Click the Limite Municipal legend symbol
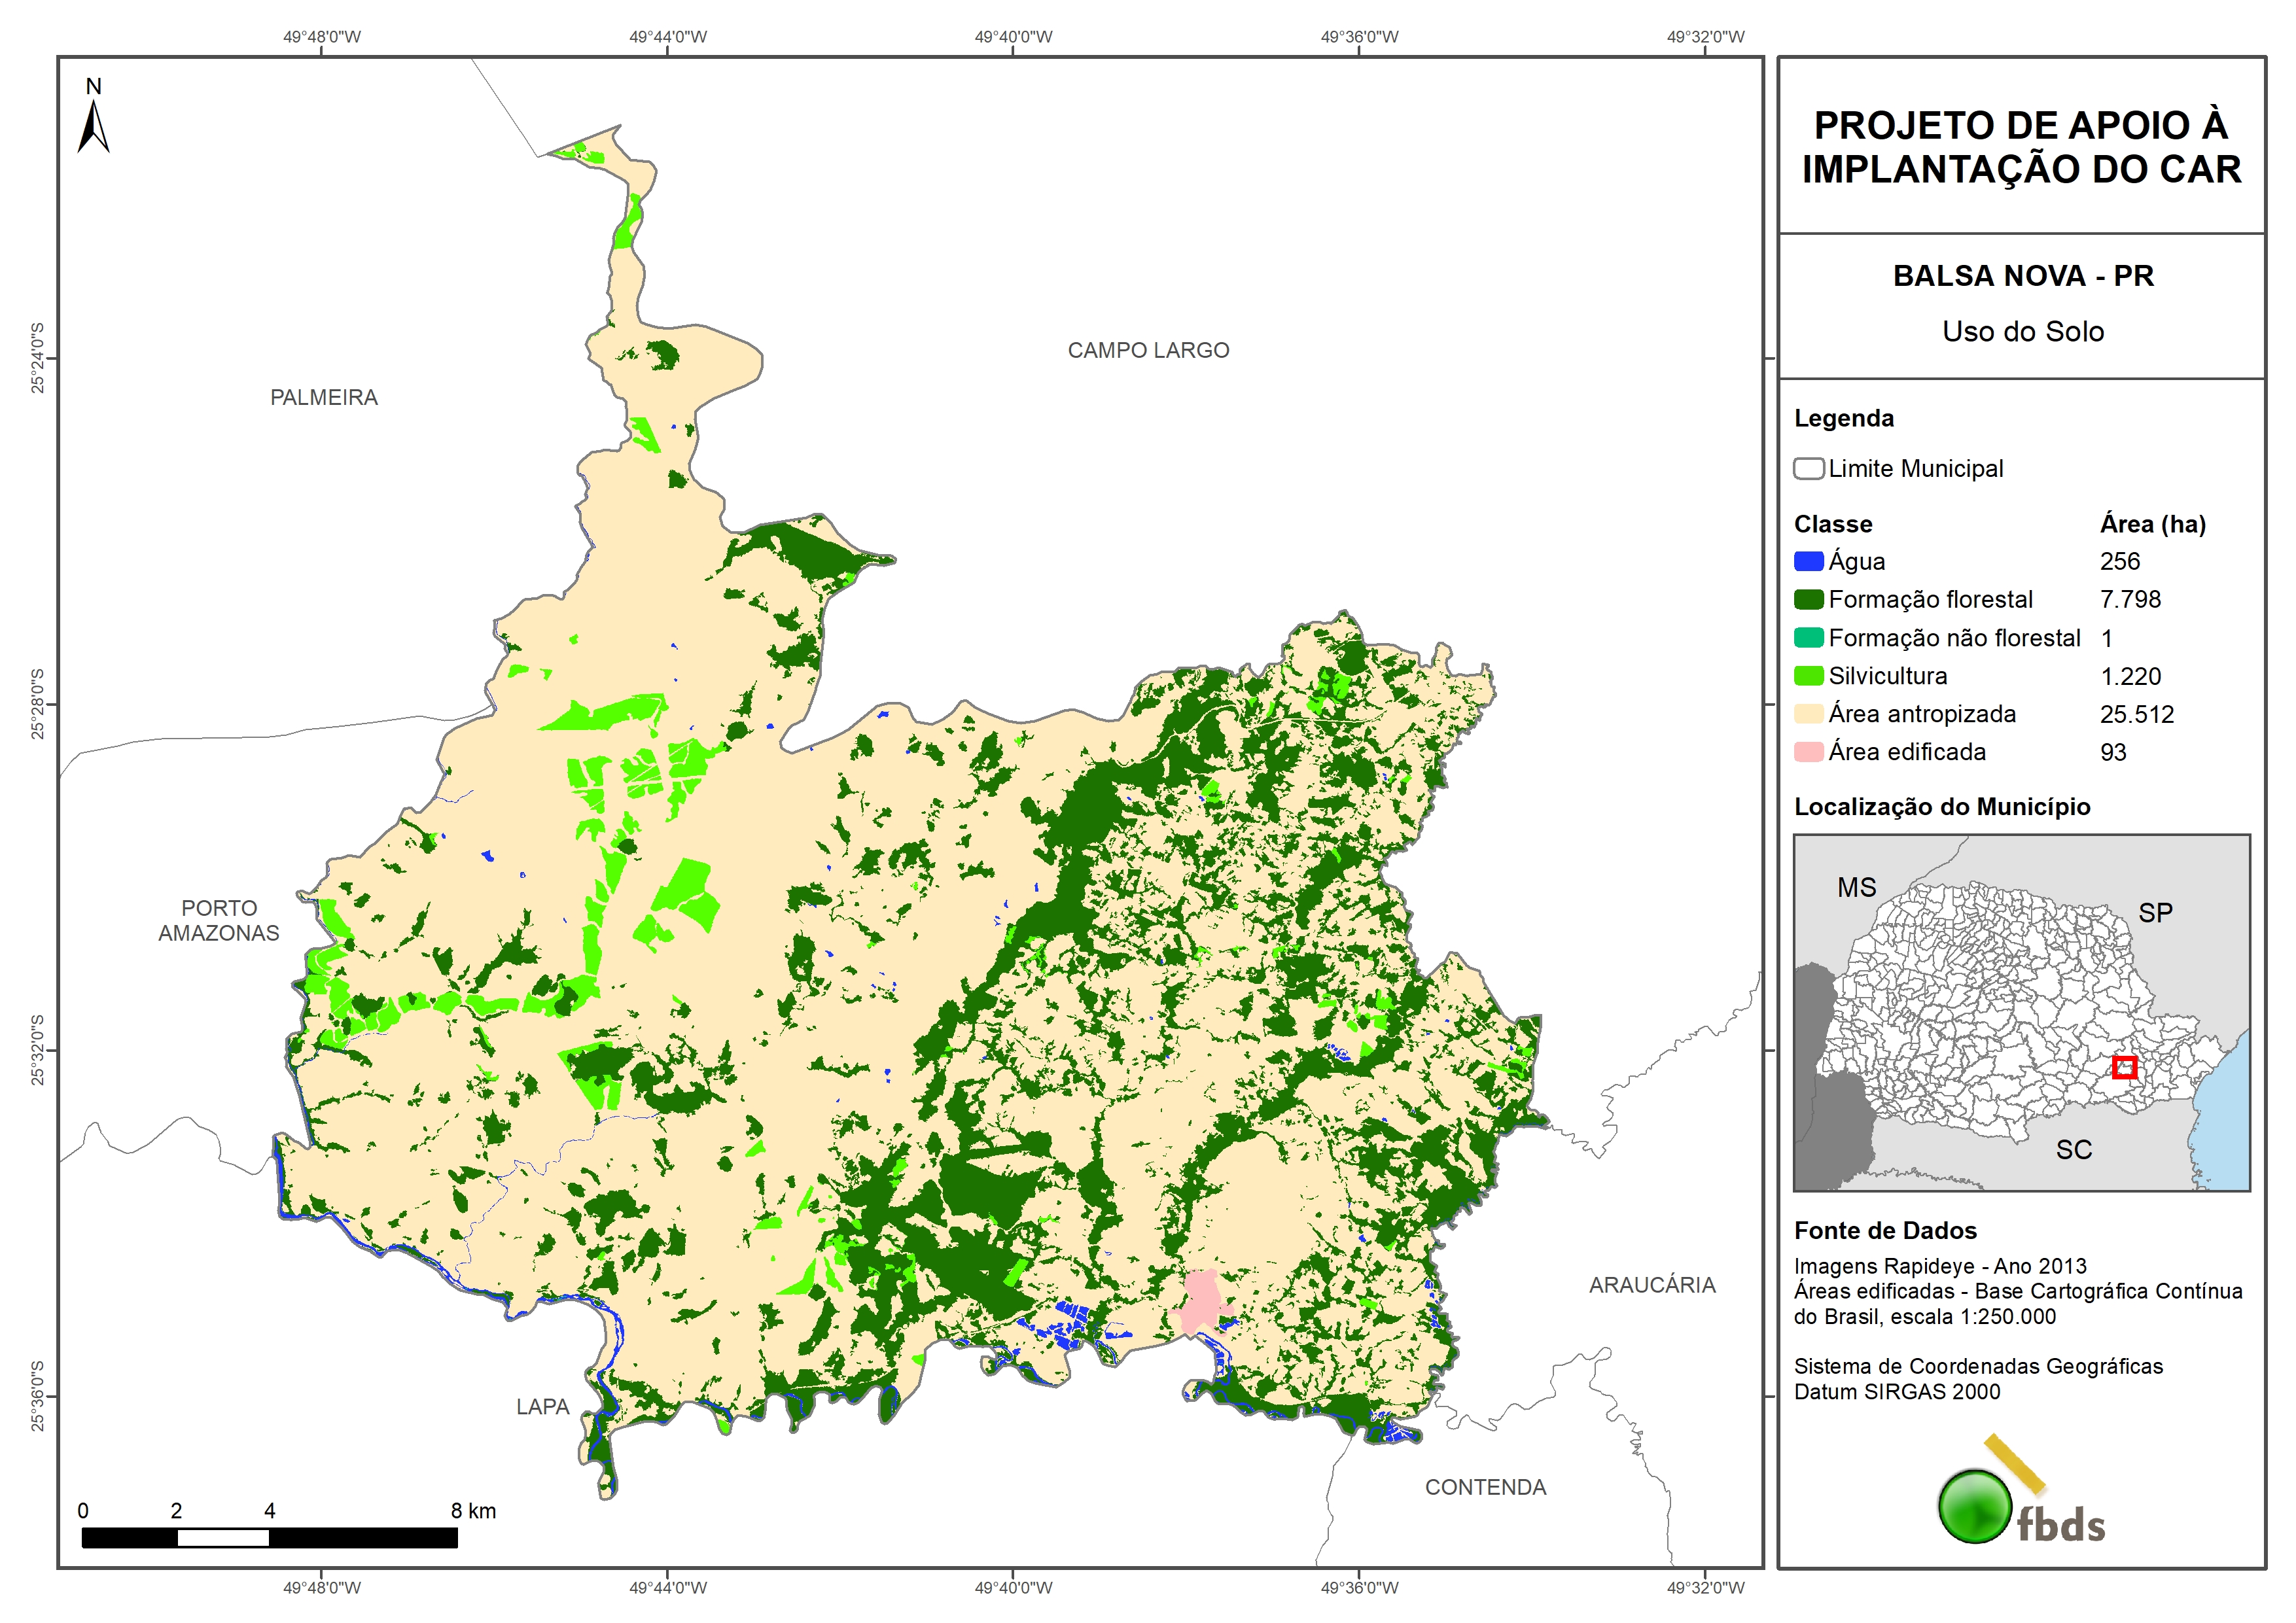The height and width of the screenshot is (1623, 2296). pyautogui.click(x=1808, y=468)
